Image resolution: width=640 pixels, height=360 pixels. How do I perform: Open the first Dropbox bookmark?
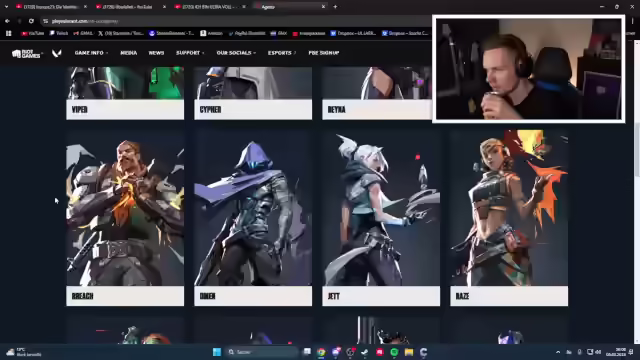(x=353, y=33)
